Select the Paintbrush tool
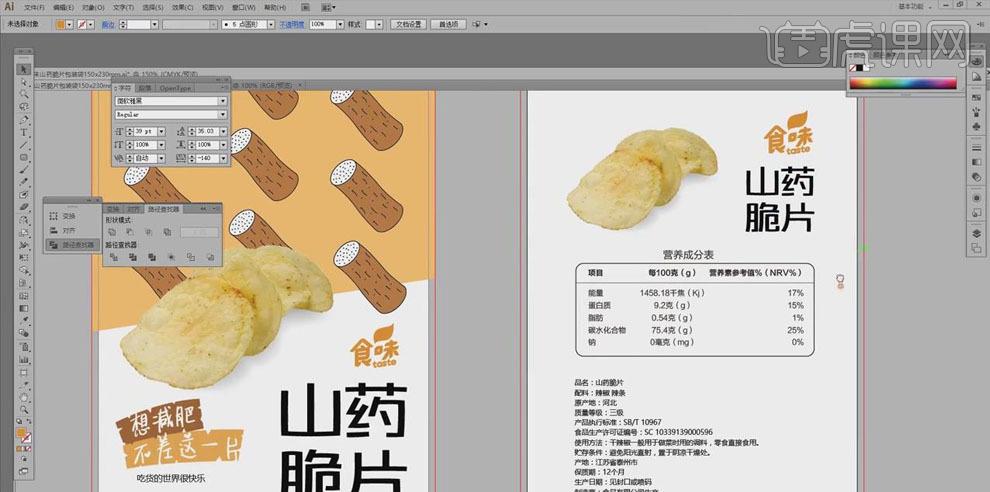Image resolution: width=990 pixels, height=492 pixels. [x=24, y=170]
